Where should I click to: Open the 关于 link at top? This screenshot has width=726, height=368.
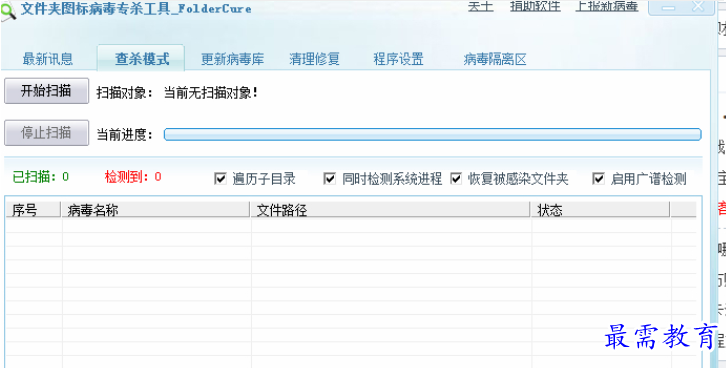click(481, 6)
